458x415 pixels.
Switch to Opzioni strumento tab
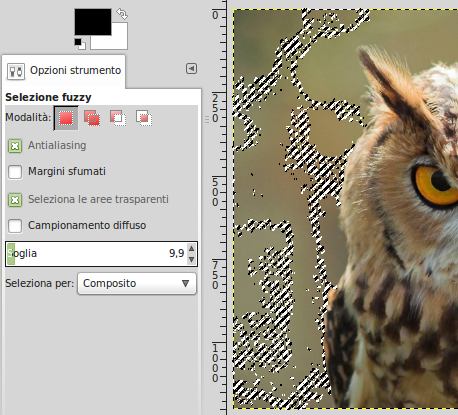pyautogui.click(x=64, y=71)
